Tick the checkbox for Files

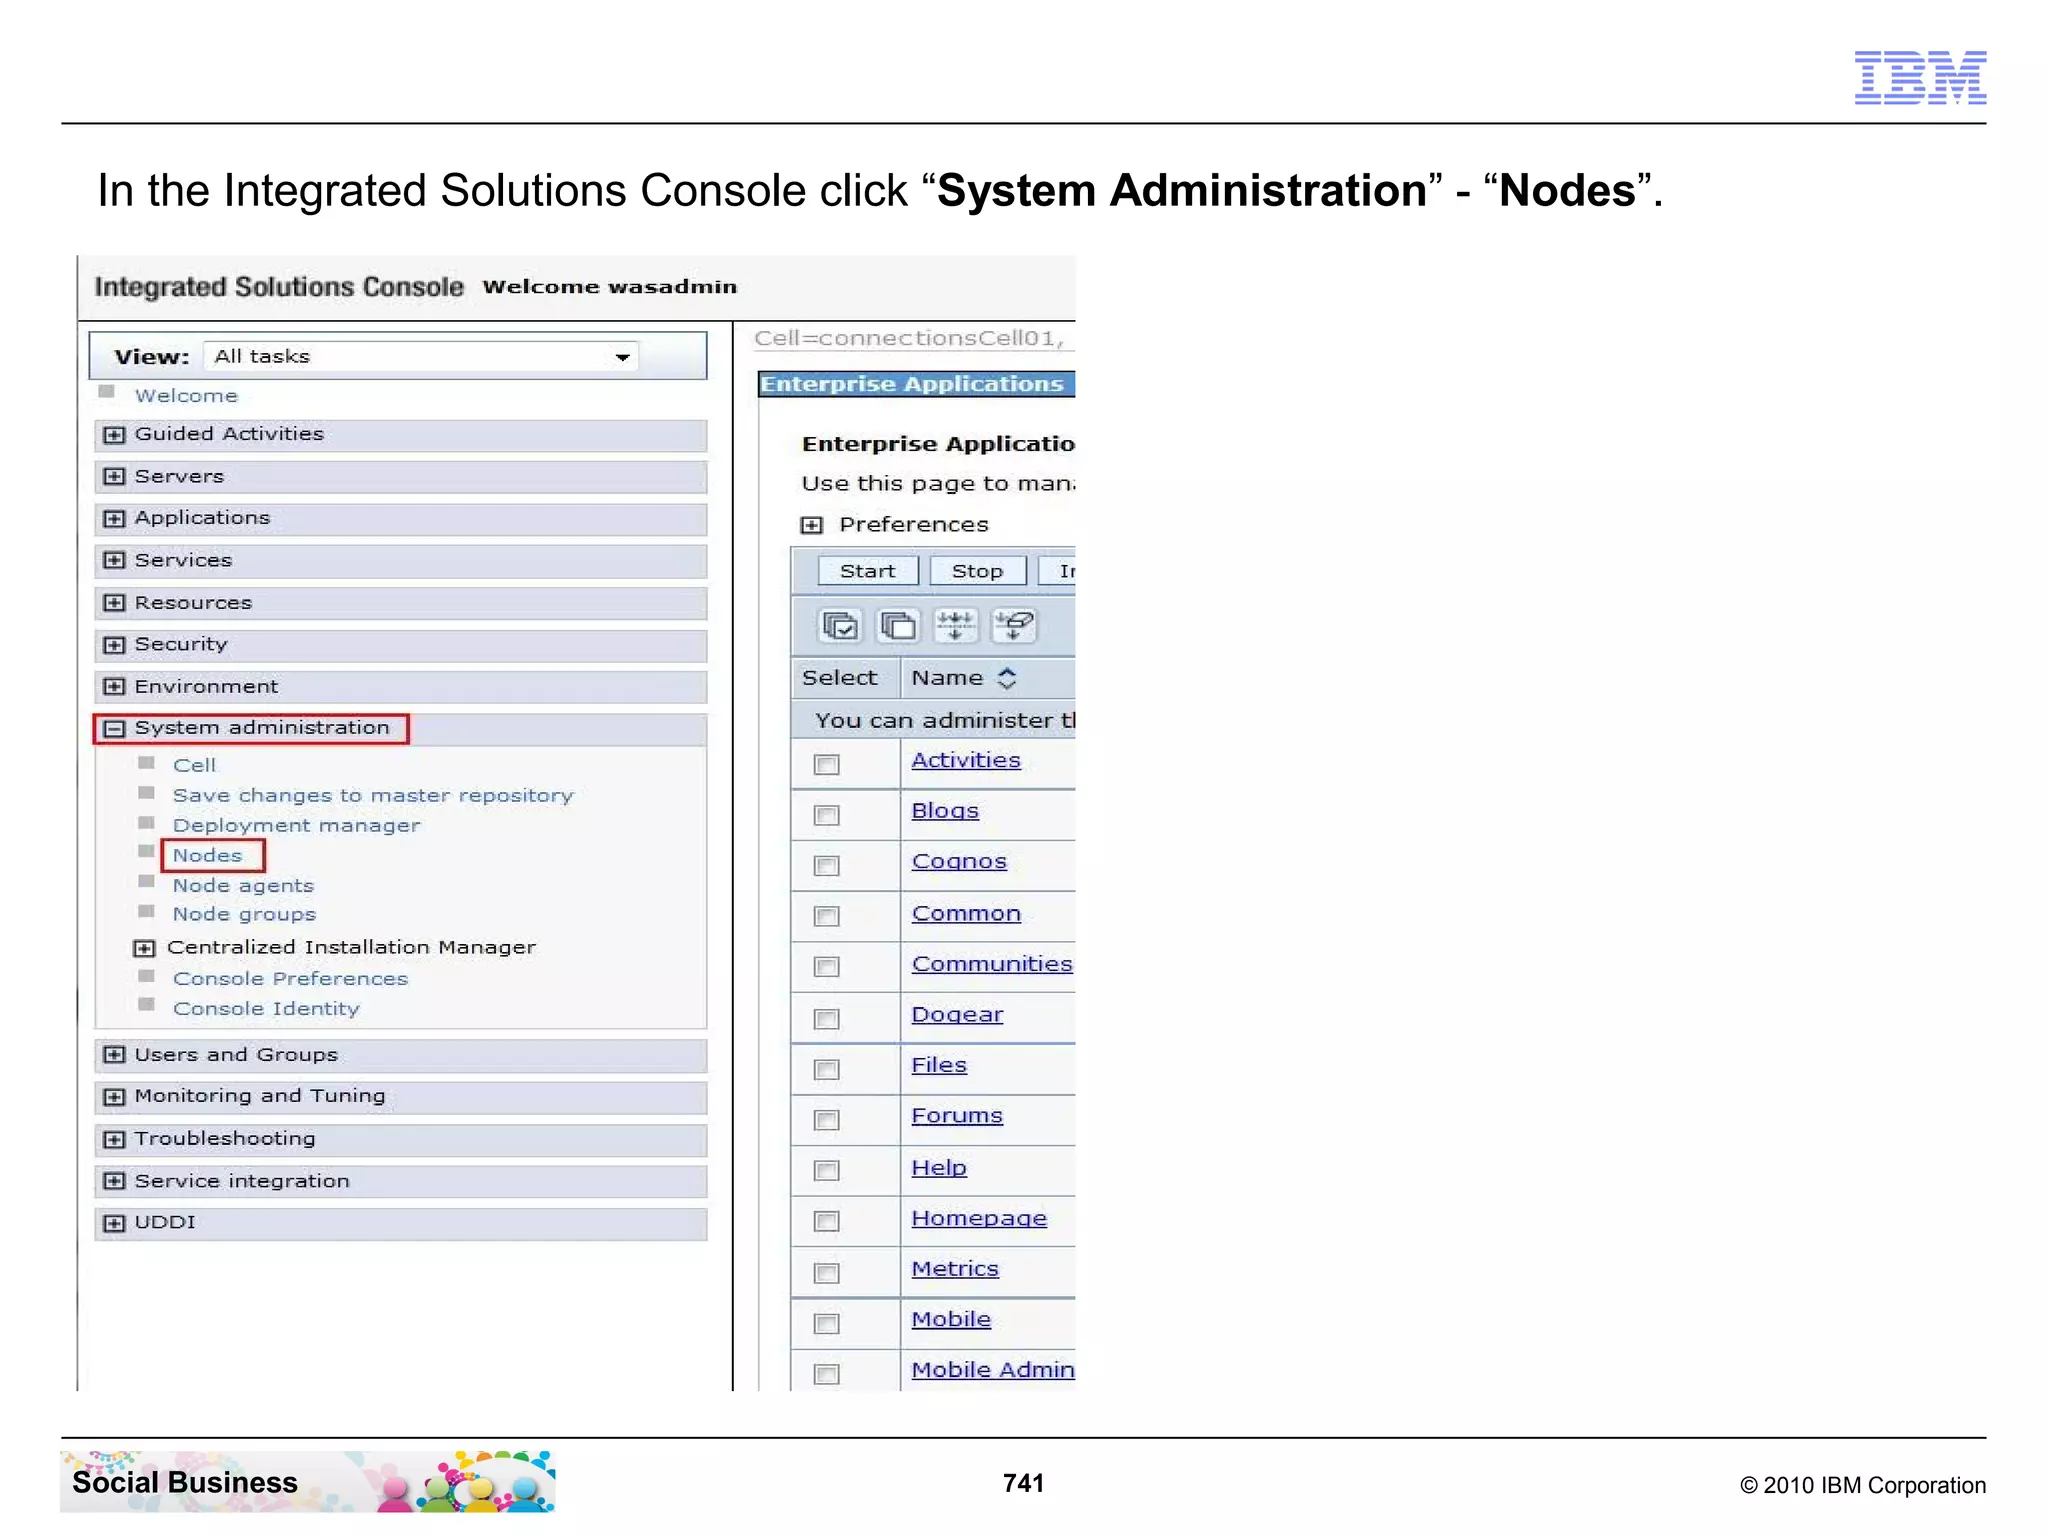(826, 1070)
